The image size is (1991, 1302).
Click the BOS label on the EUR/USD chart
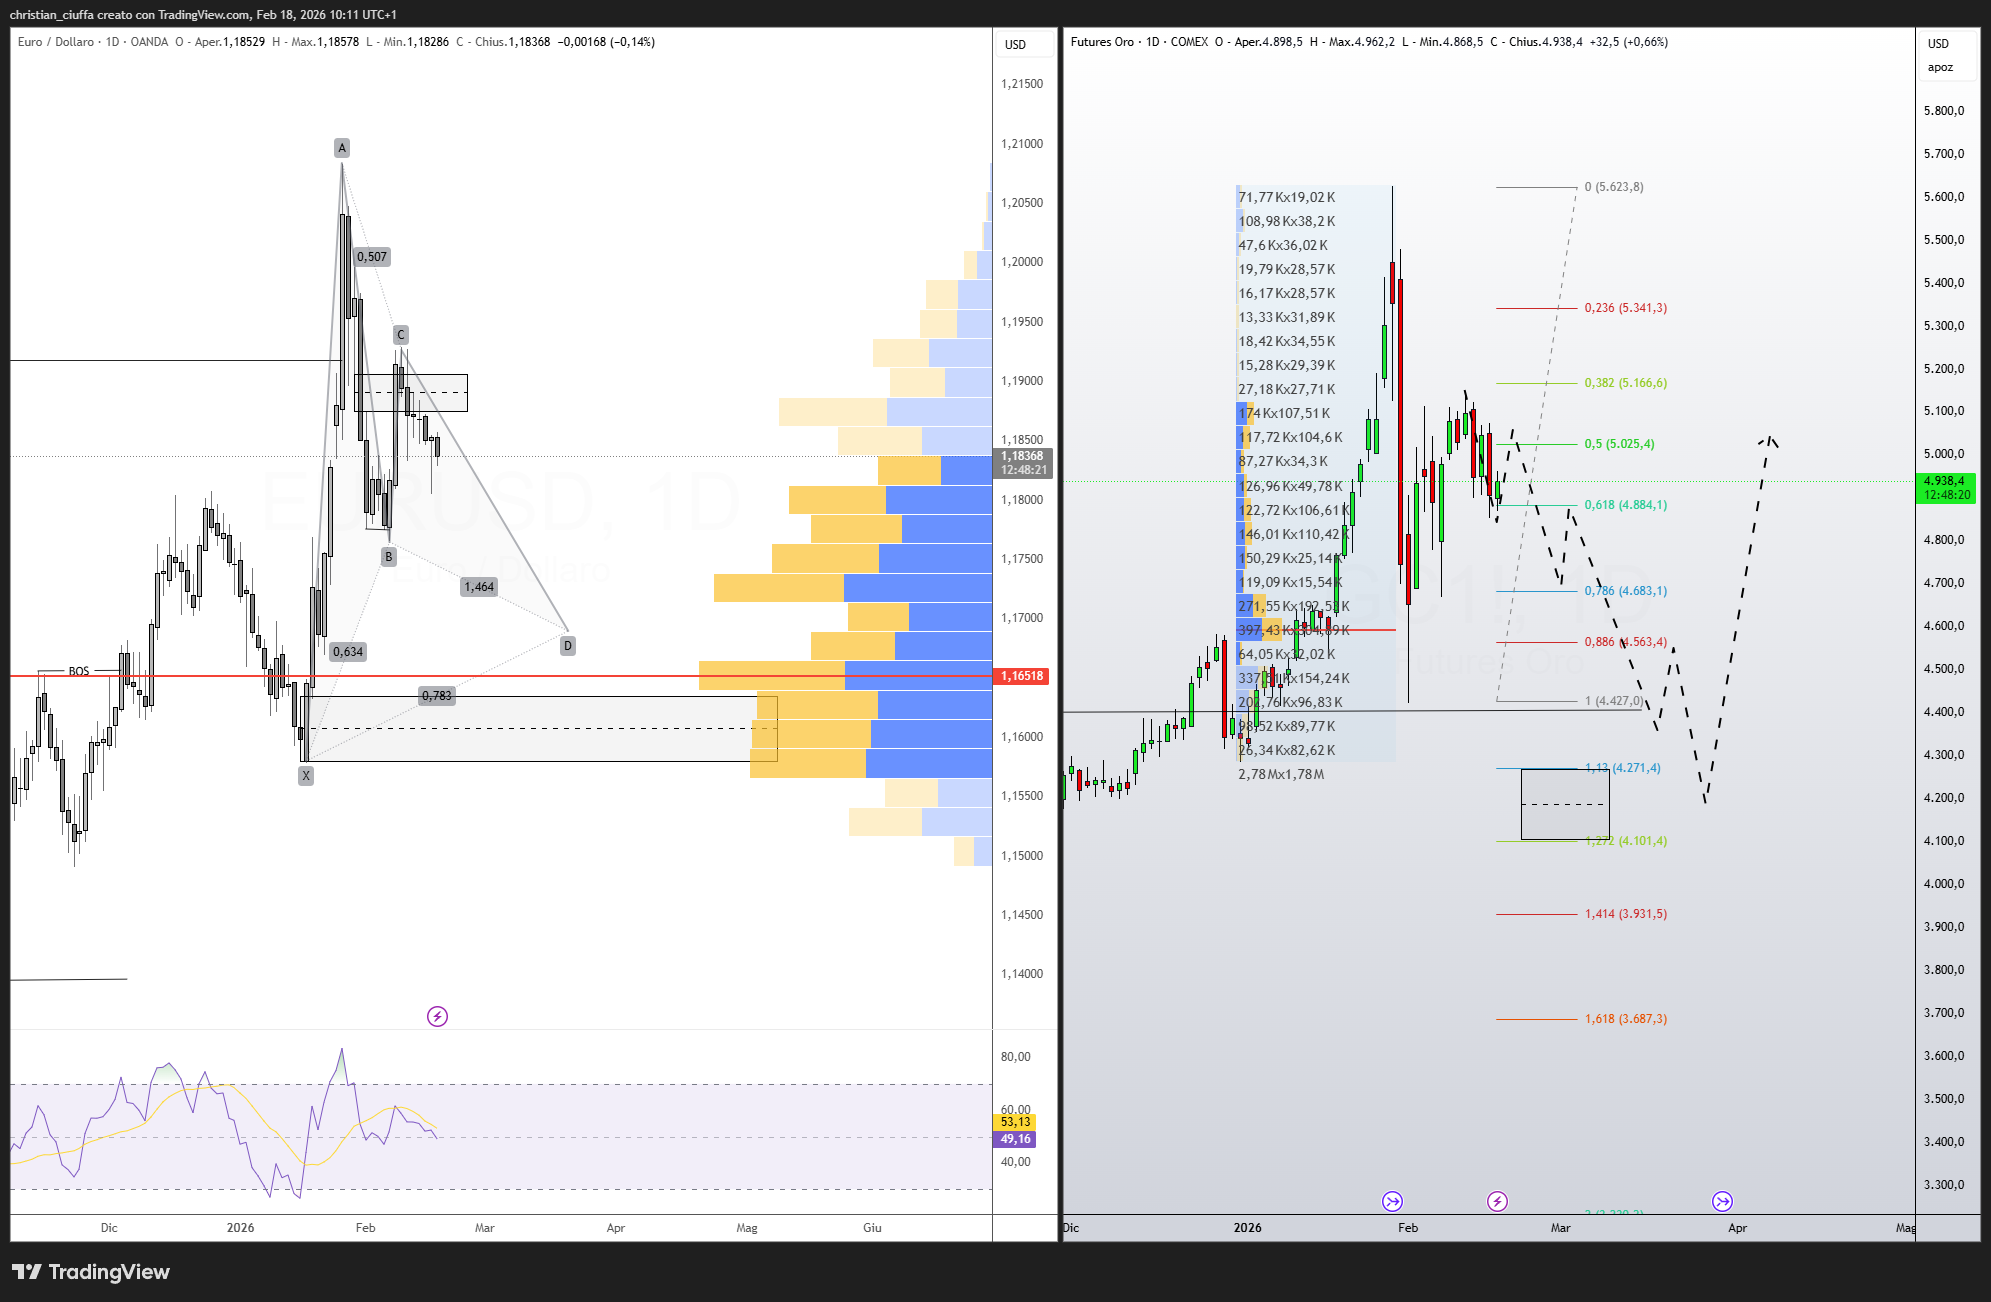[x=79, y=671]
